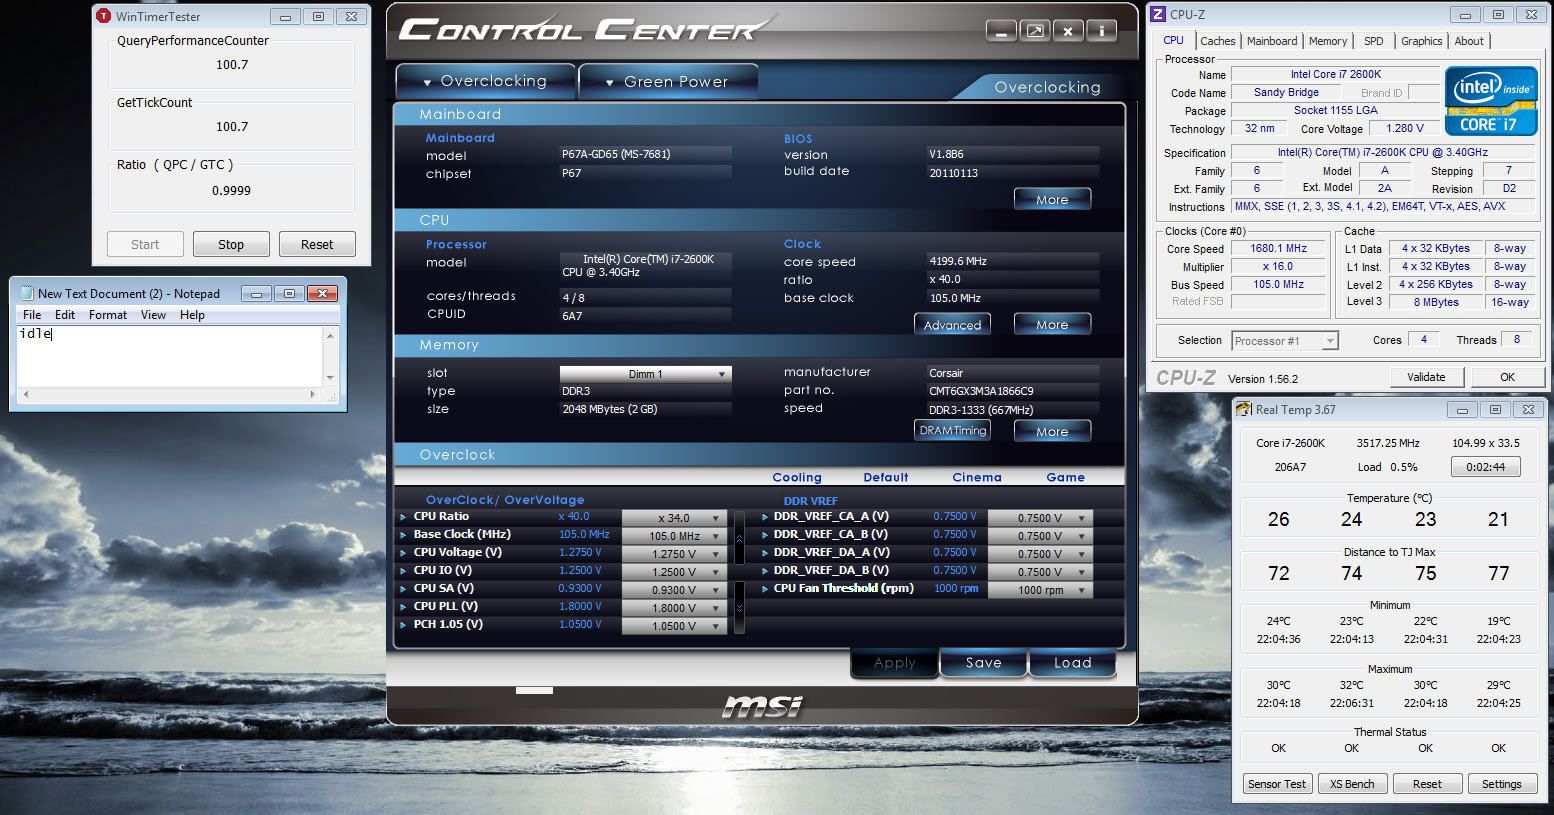The height and width of the screenshot is (815, 1554).
Task: Click the Stop button in WinTimerTester
Action: click(231, 244)
